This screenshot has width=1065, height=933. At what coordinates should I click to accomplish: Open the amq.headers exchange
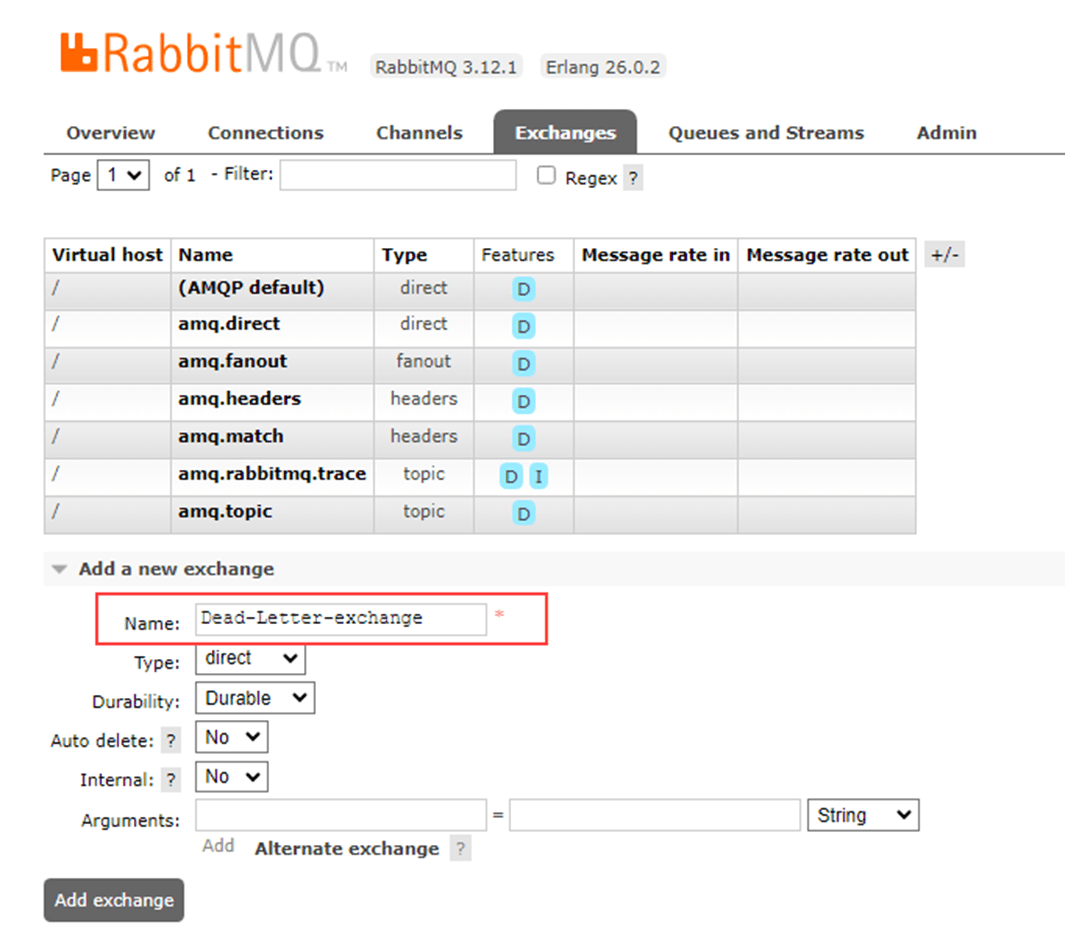click(x=239, y=399)
